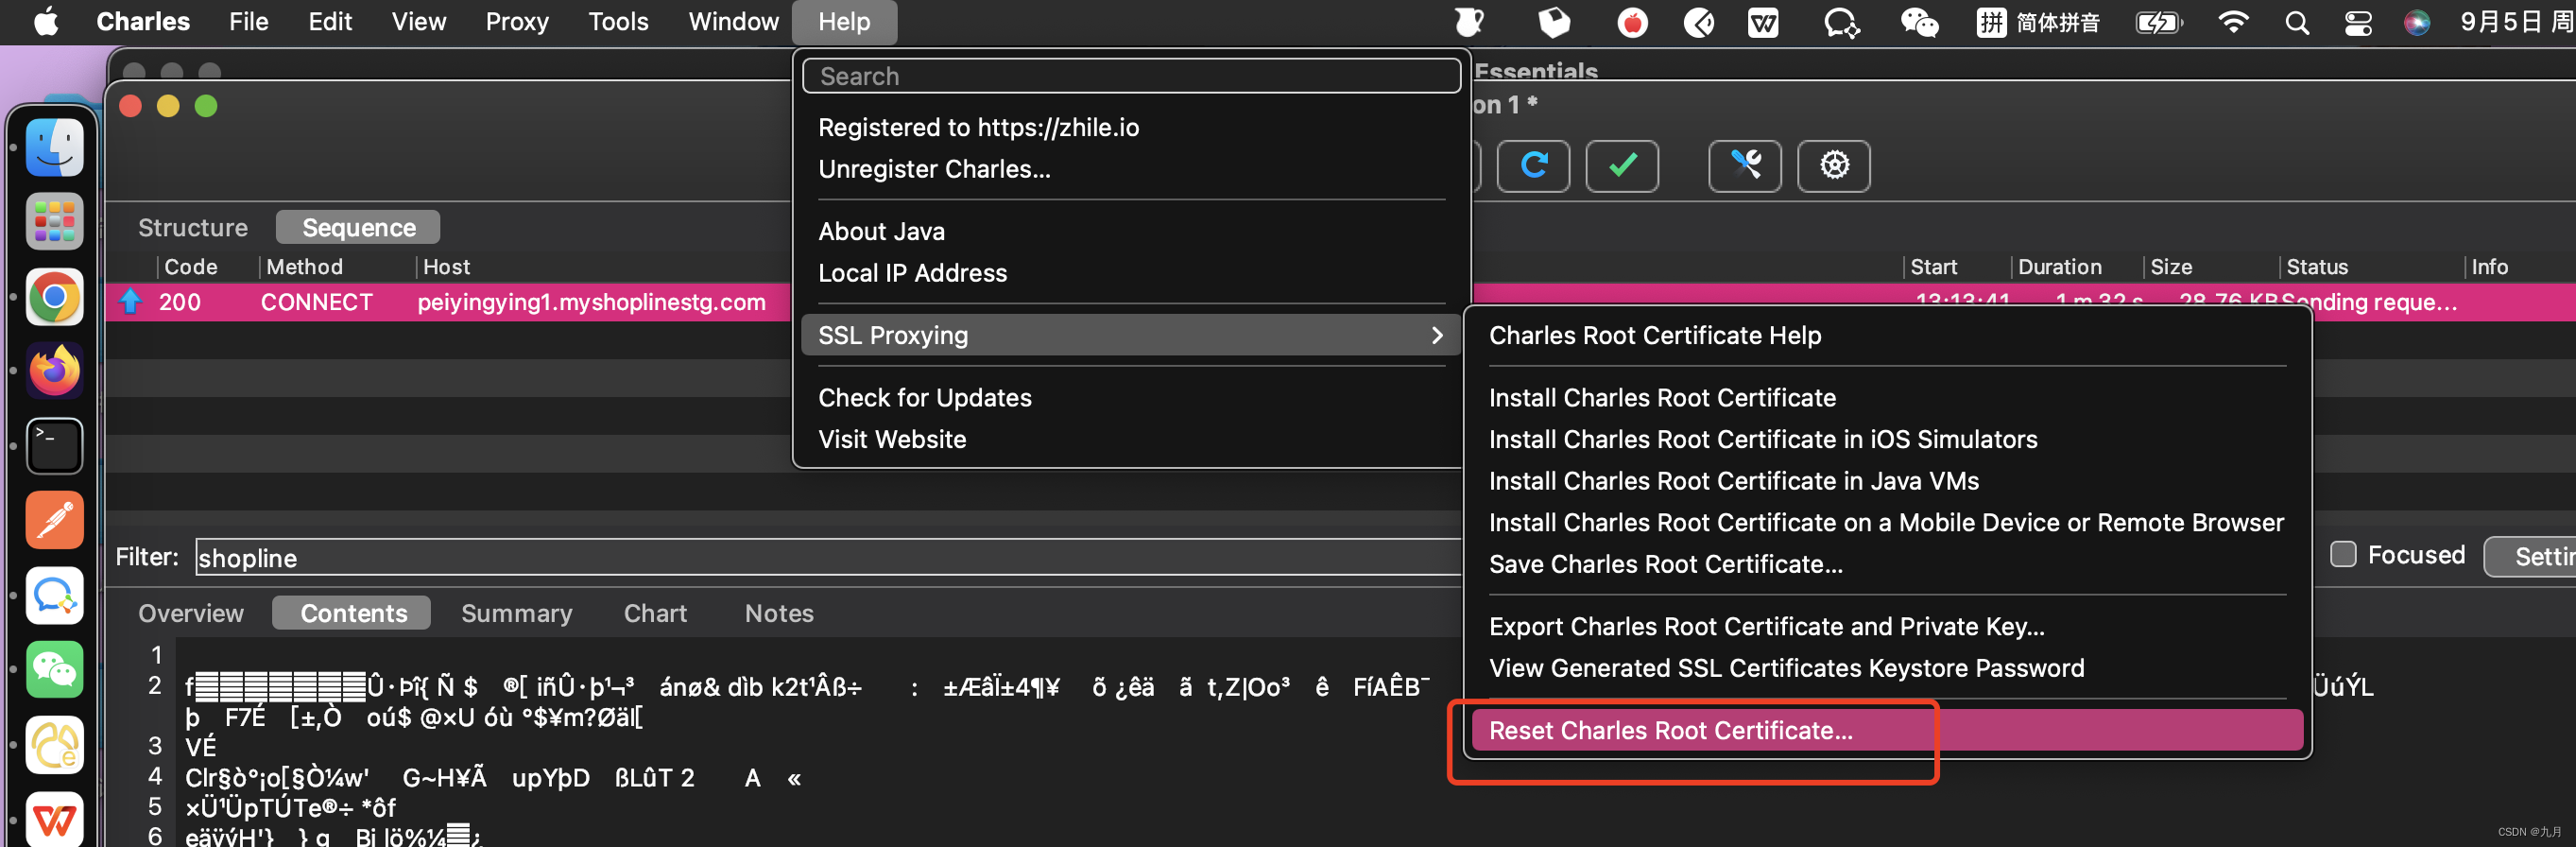
Task: Choose Export Charles Root Certificate and Private Key
Action: 1887,626
